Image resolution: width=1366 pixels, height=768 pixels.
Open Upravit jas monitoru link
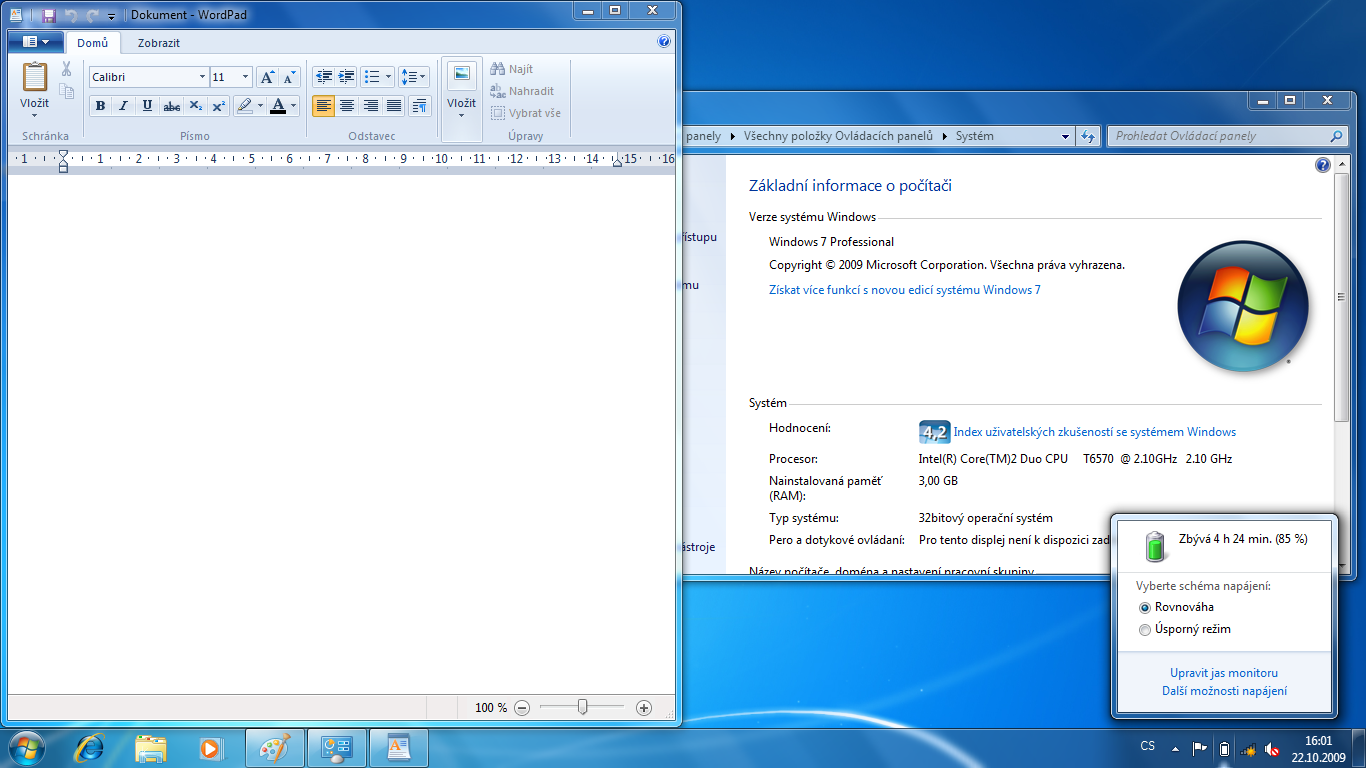(1224, 673)
